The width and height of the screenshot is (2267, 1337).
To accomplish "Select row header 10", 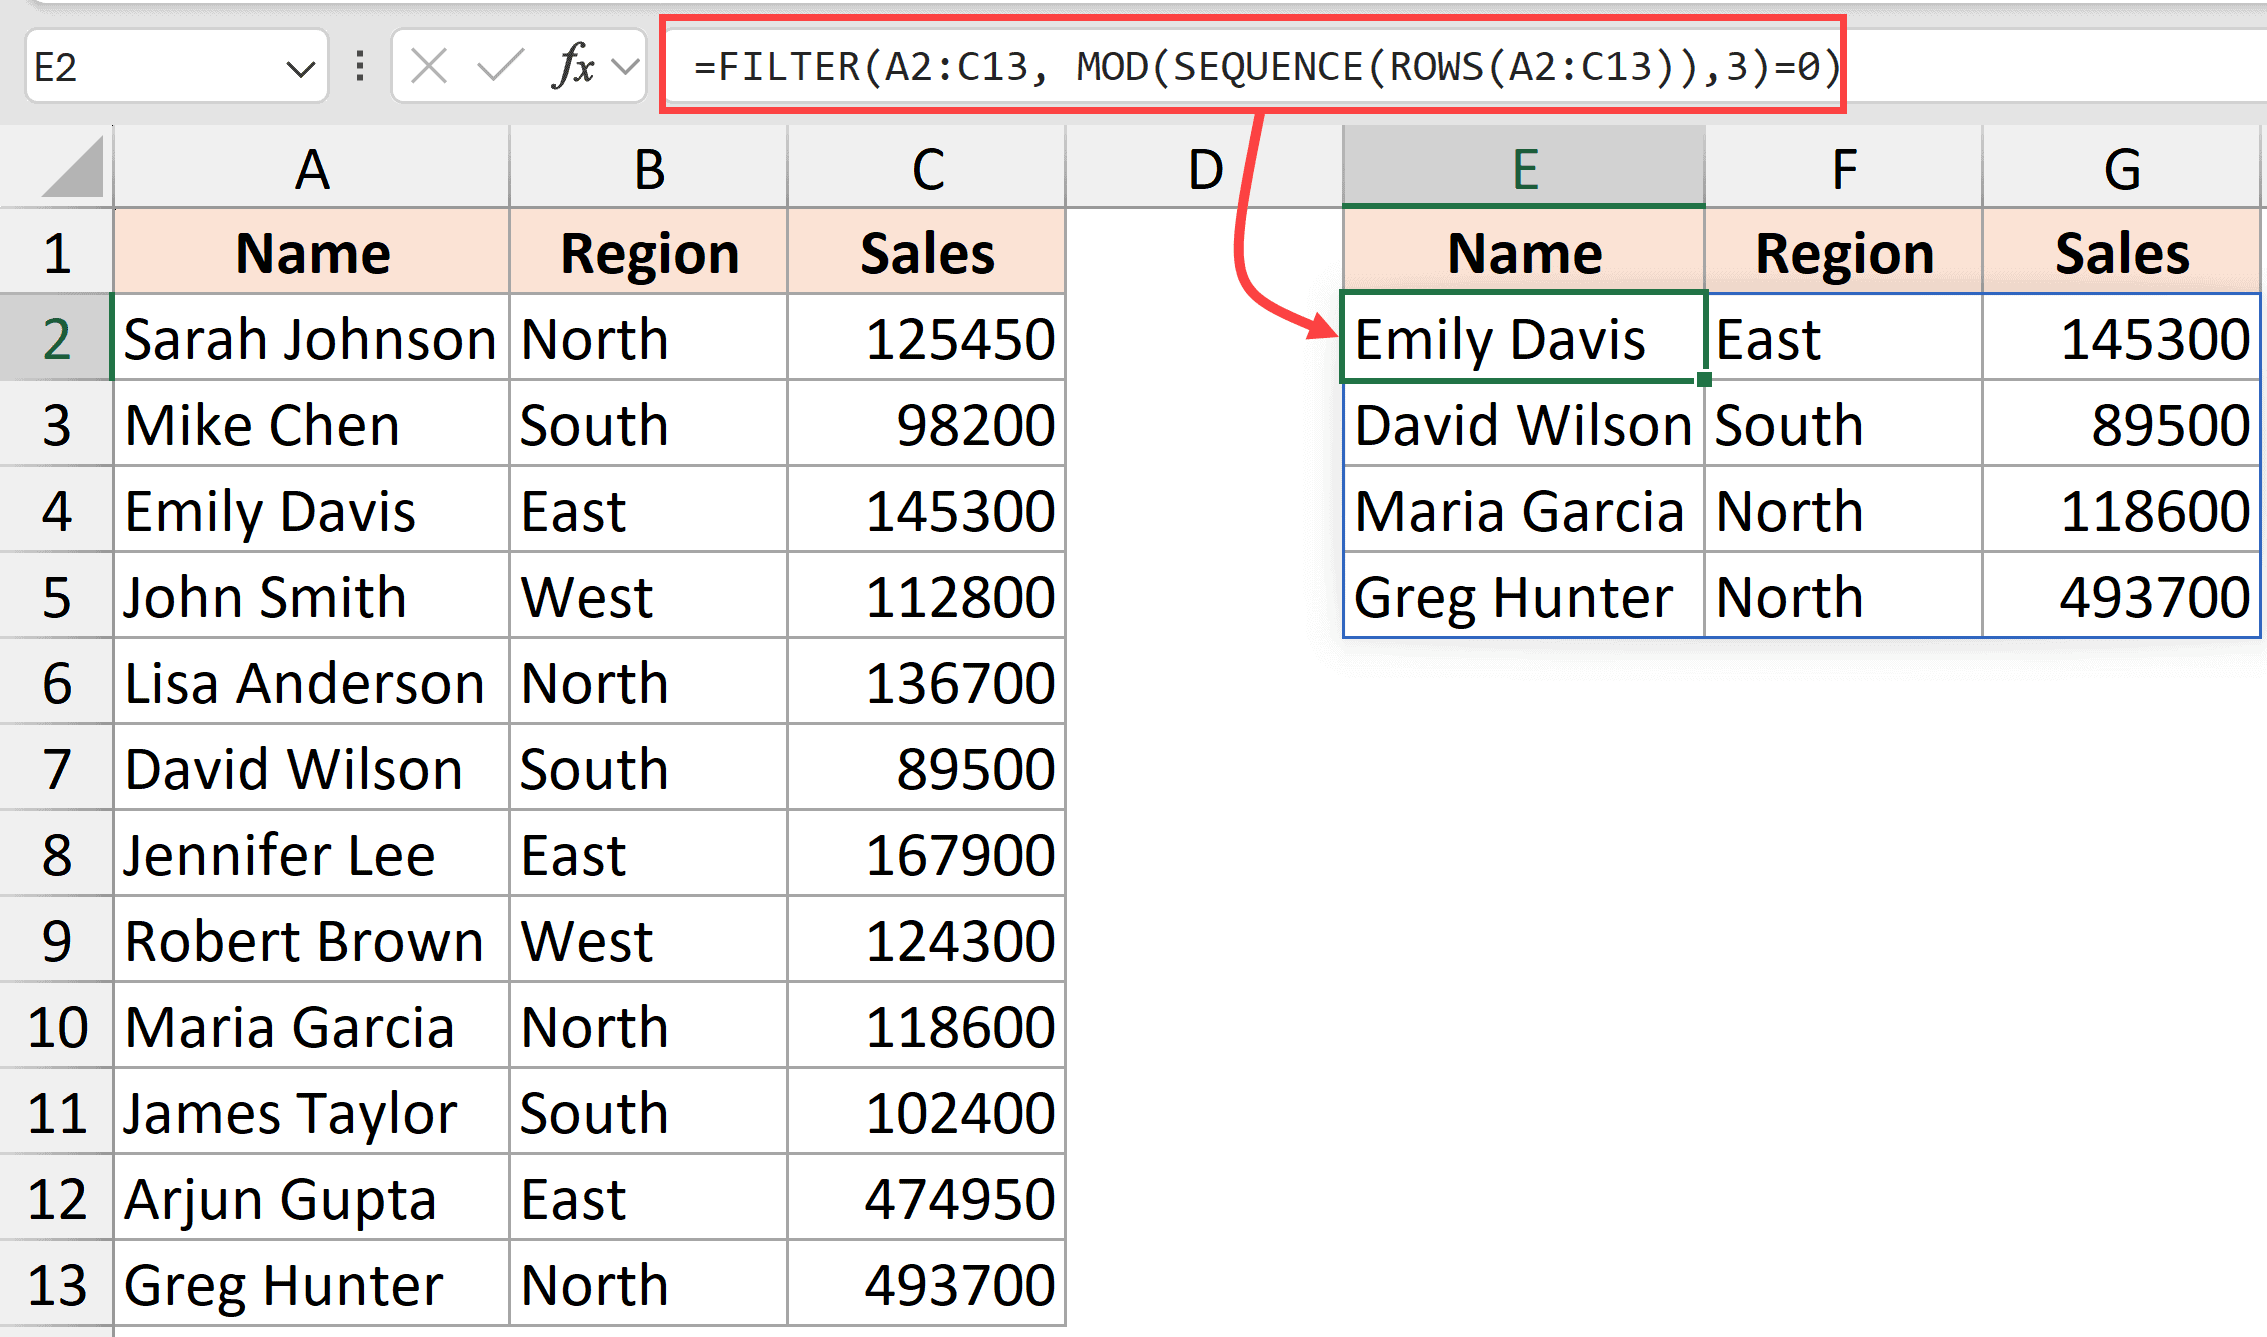I will pos(57,1026).
